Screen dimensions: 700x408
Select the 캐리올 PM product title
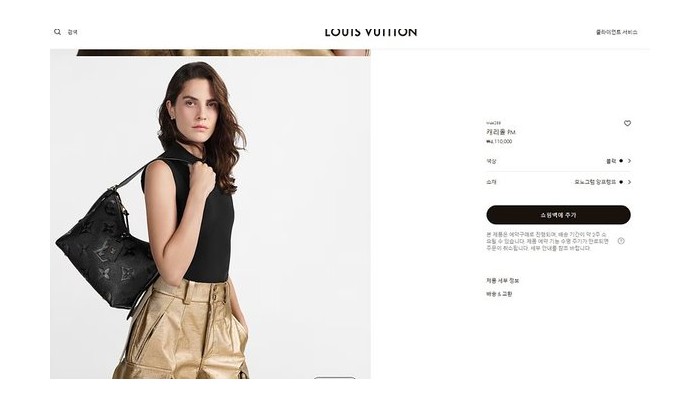point(501,132)
